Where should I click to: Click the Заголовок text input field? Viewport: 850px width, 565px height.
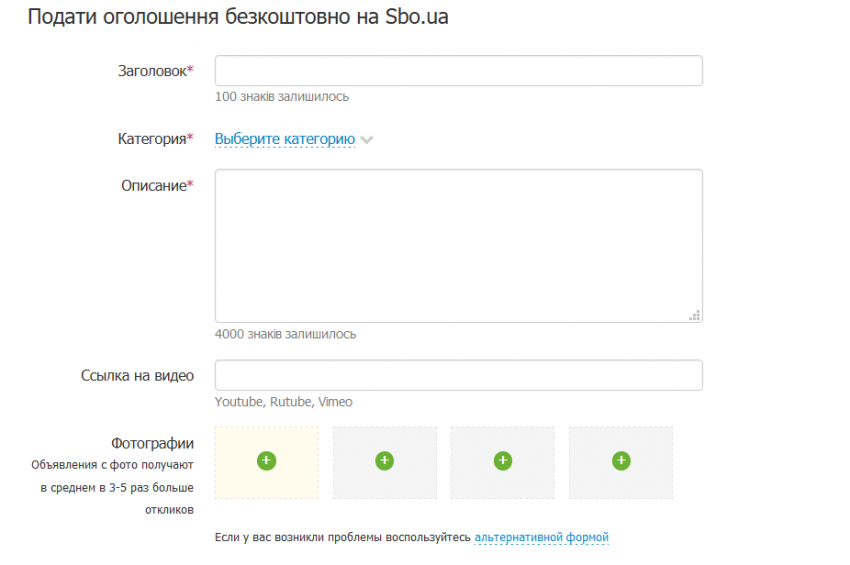[458, 71]
